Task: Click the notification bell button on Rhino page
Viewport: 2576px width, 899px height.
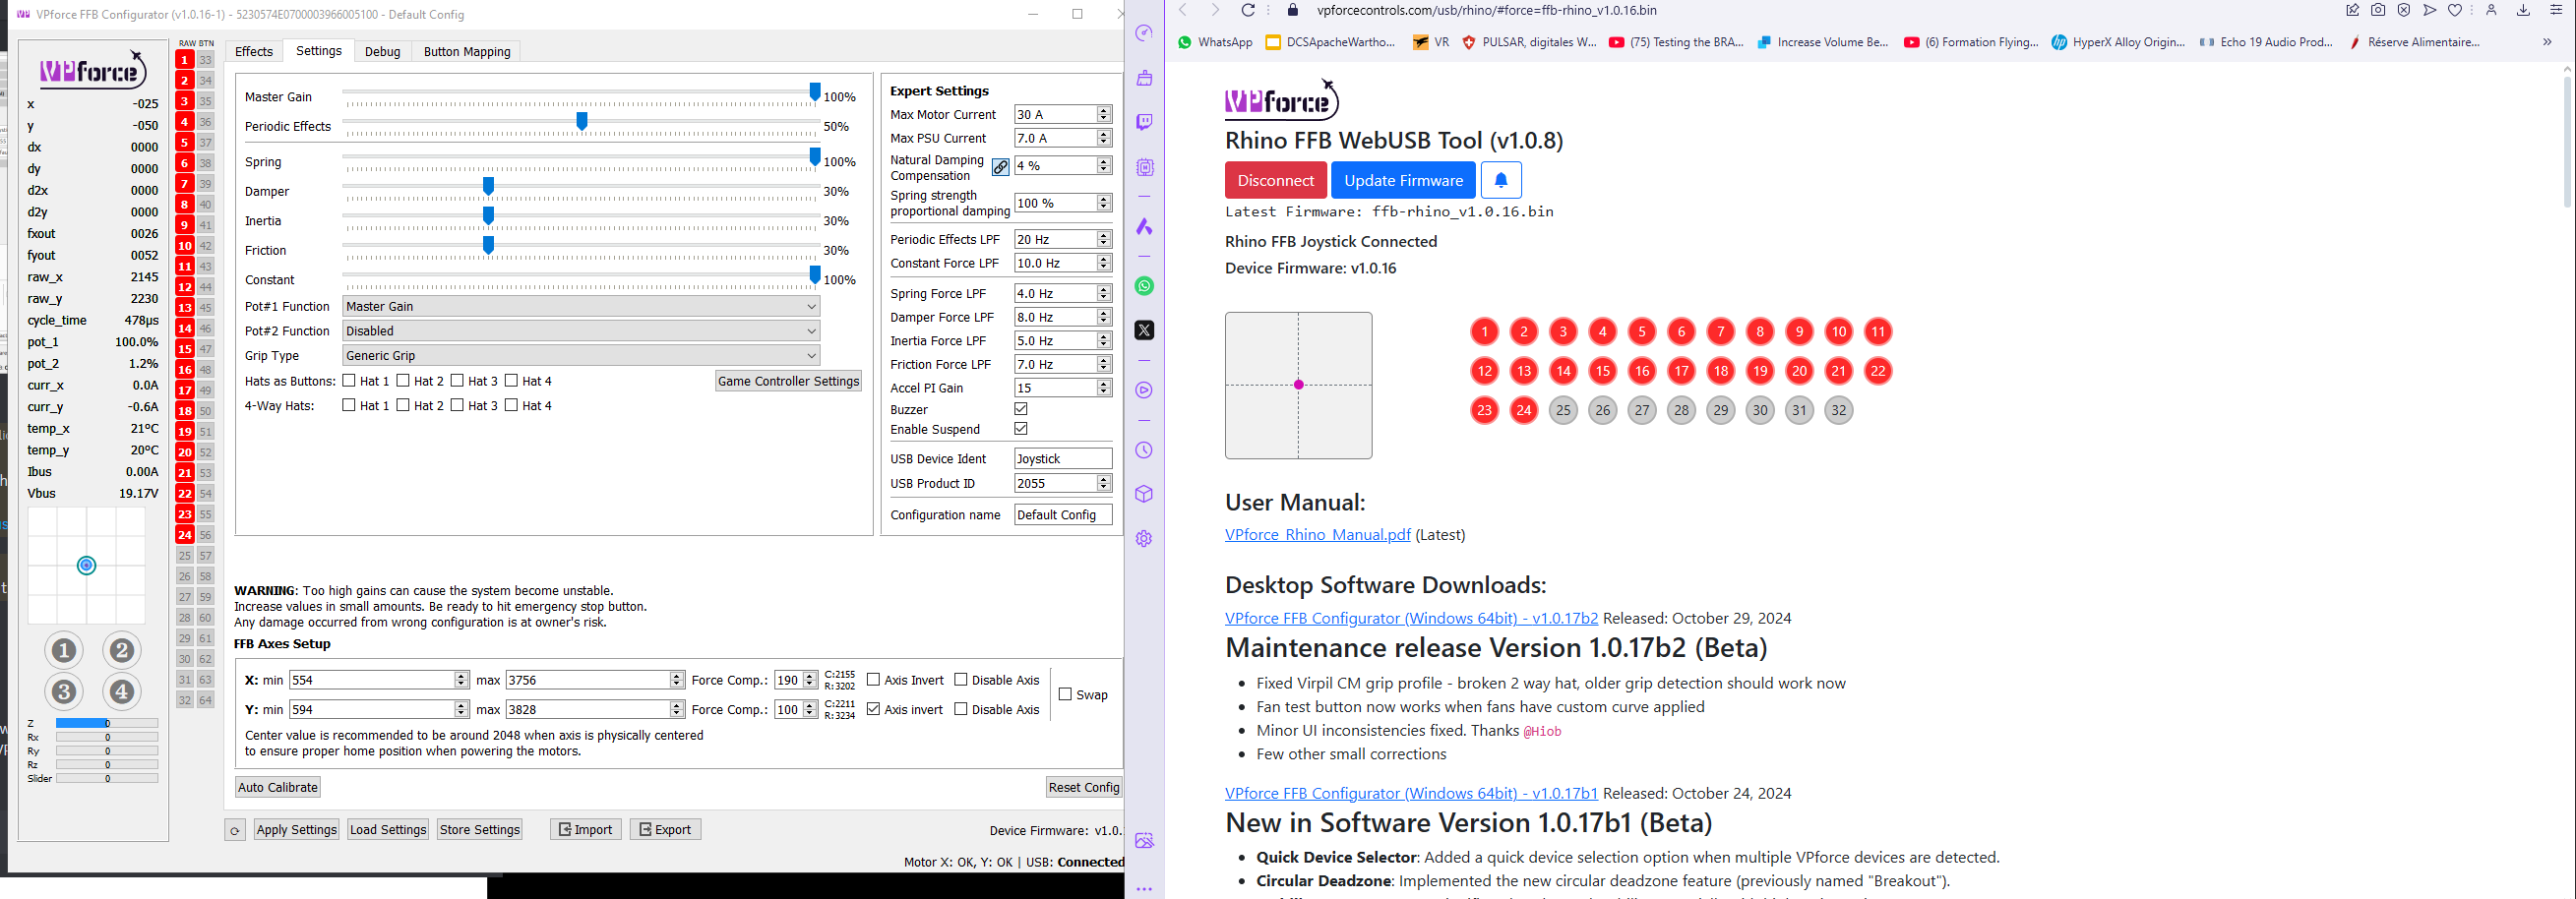Action: coord(1501,180)
